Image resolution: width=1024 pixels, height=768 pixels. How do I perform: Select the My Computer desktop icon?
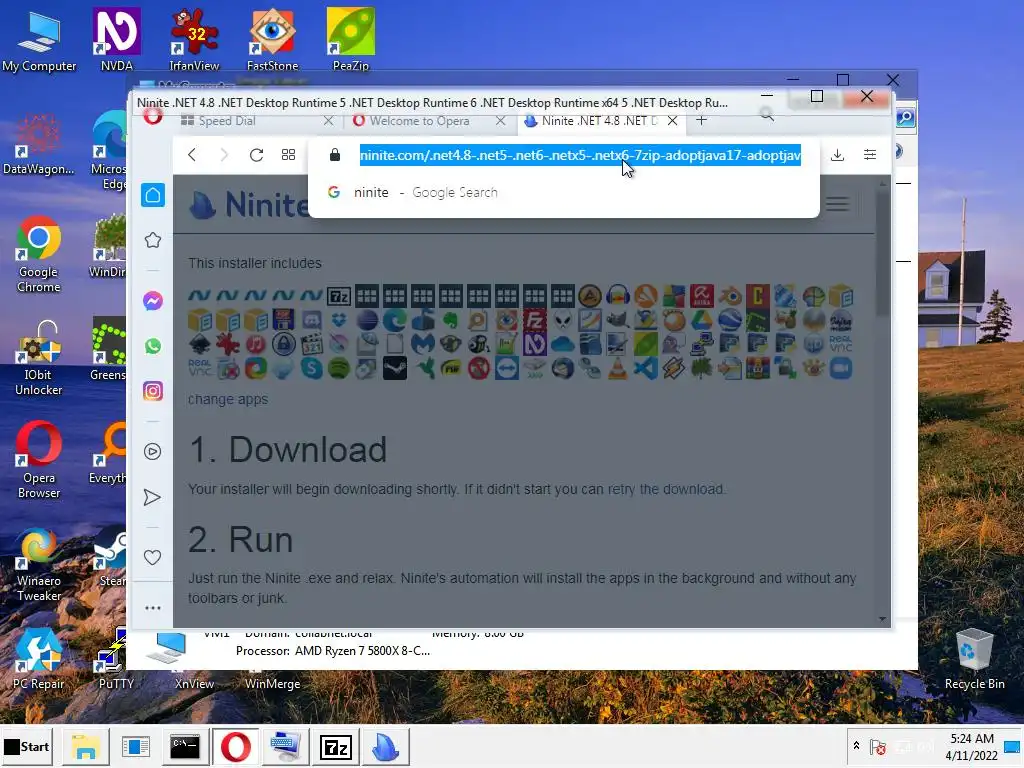point(39,39)
